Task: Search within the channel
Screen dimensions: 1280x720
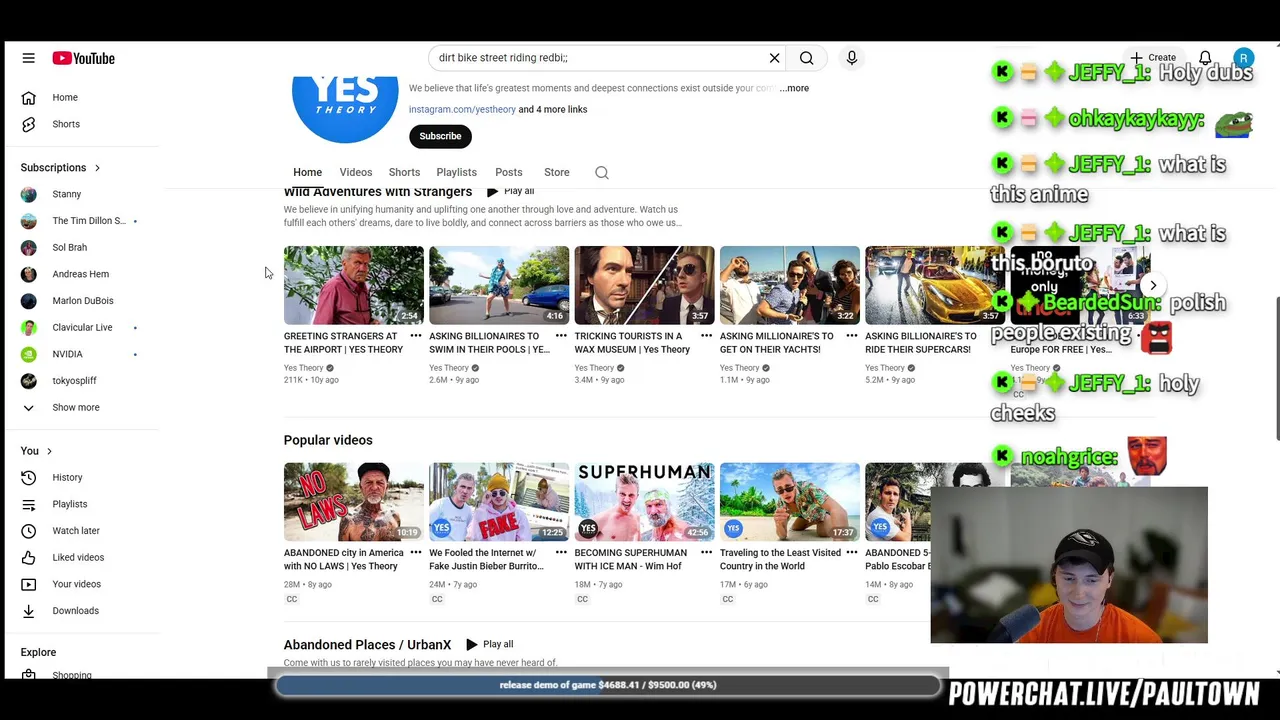Action: (x=602, y=172)
